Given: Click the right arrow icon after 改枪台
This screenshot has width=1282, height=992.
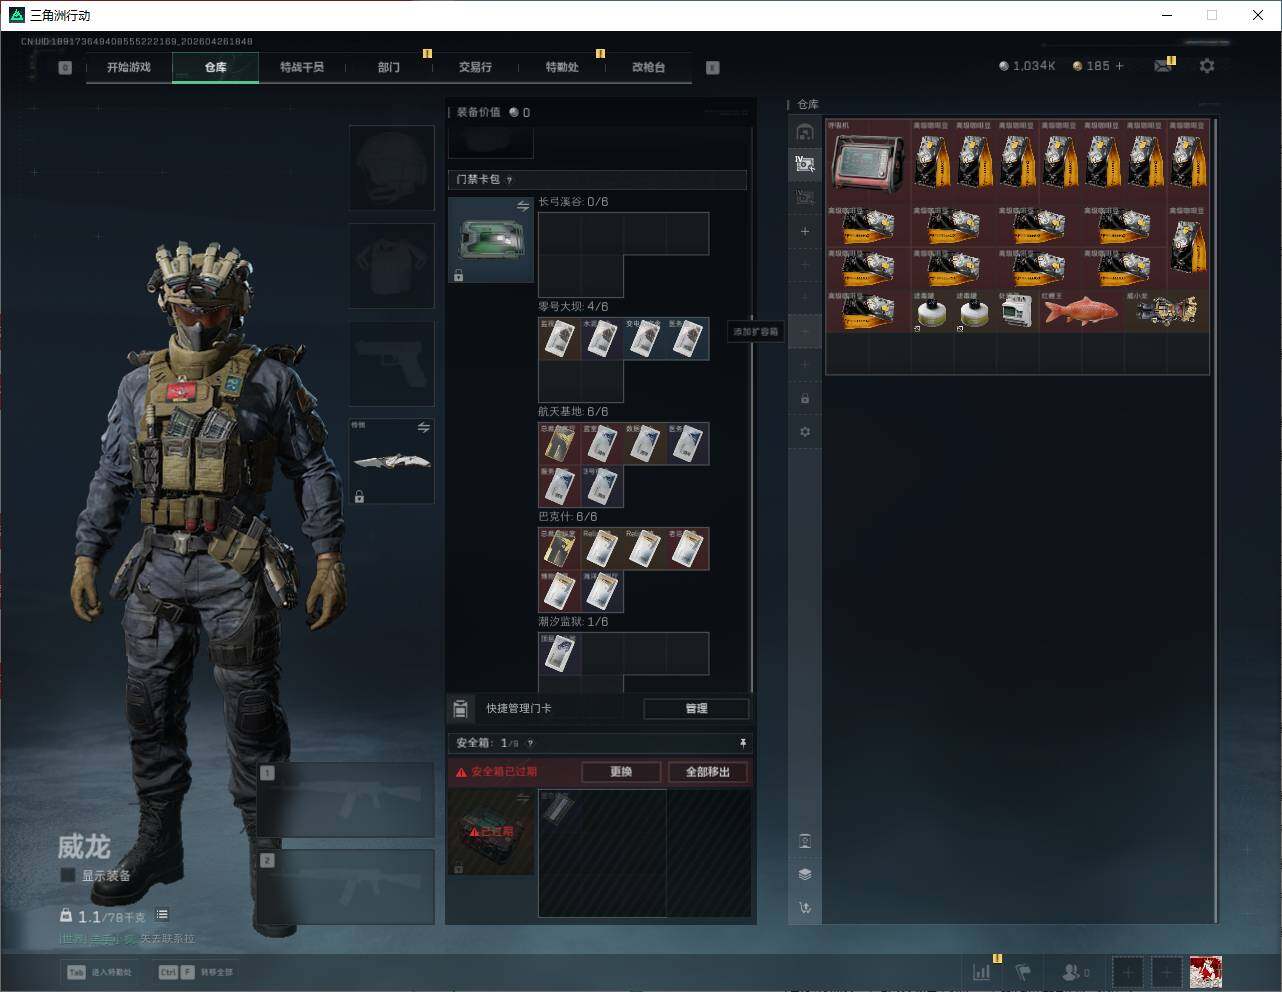Looking at the screenshot, I should (713, 67).
